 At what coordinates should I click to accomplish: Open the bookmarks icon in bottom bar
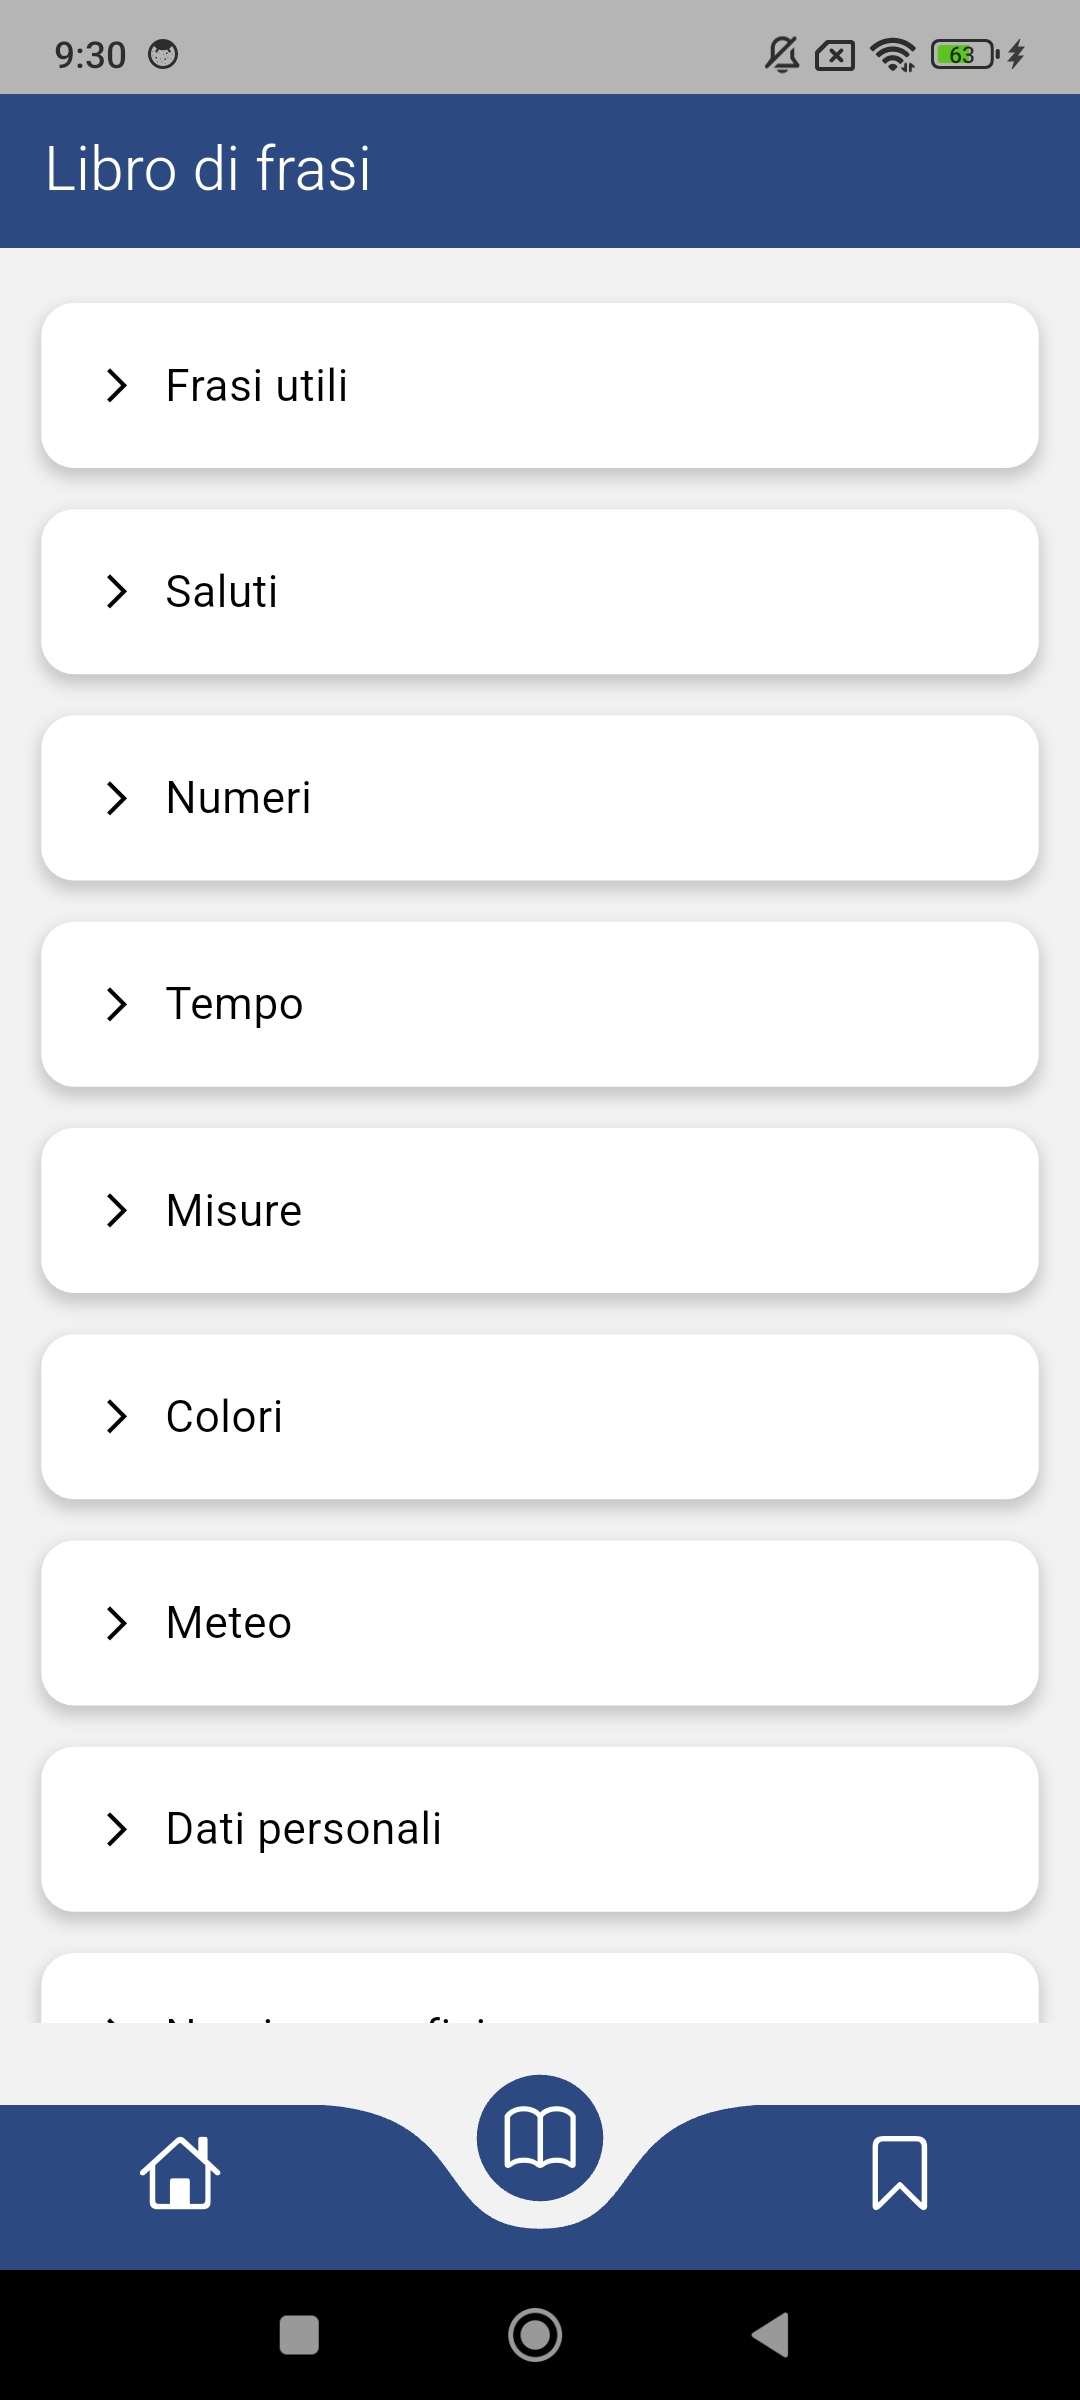pos(899,2172)
